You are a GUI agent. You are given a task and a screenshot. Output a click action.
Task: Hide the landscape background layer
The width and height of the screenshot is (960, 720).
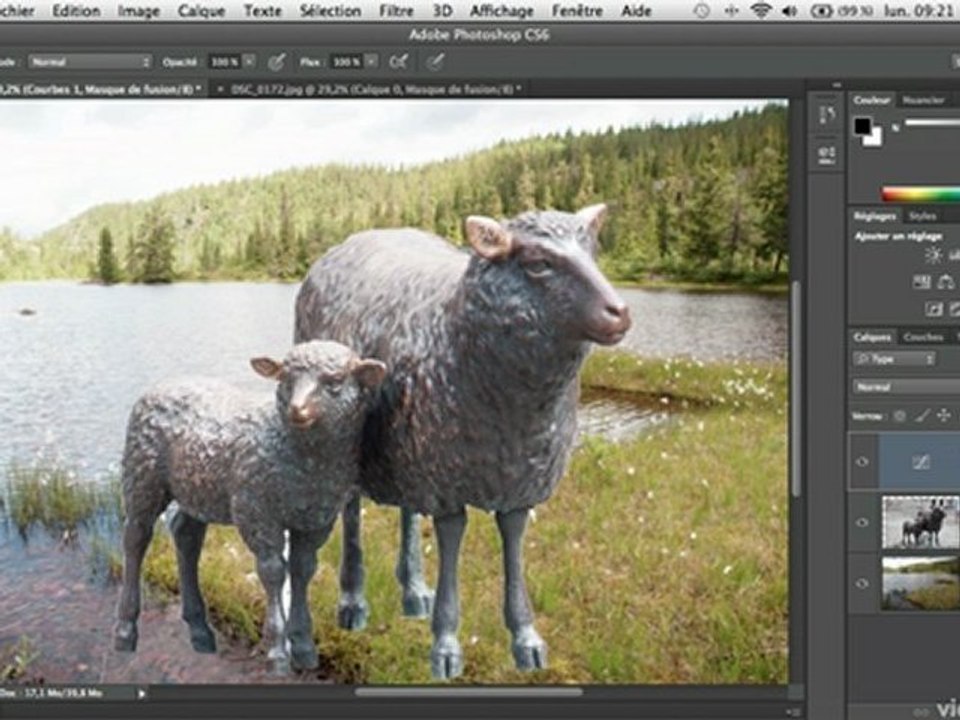point(862,583)
